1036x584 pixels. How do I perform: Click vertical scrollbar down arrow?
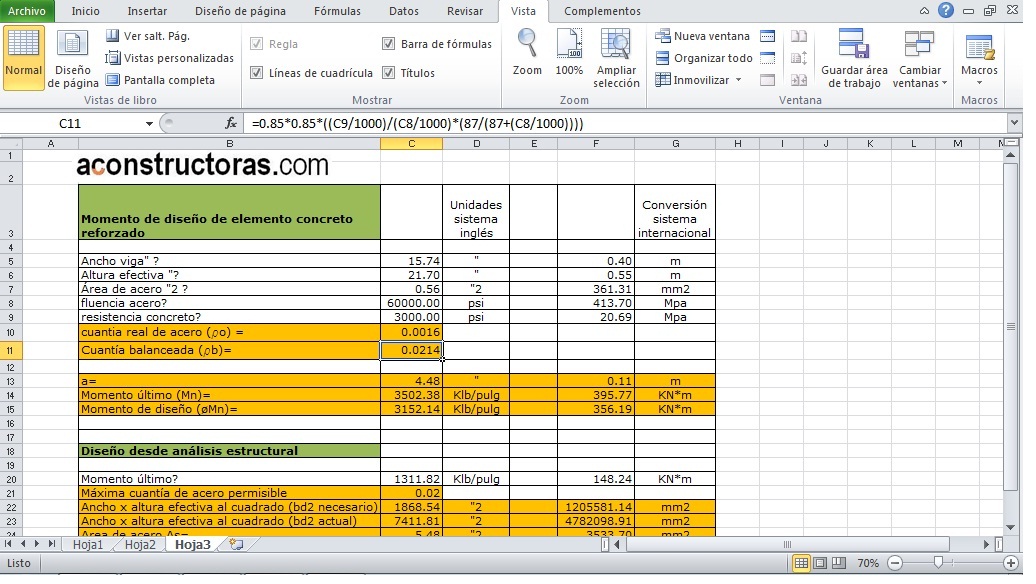(1010, 527)
